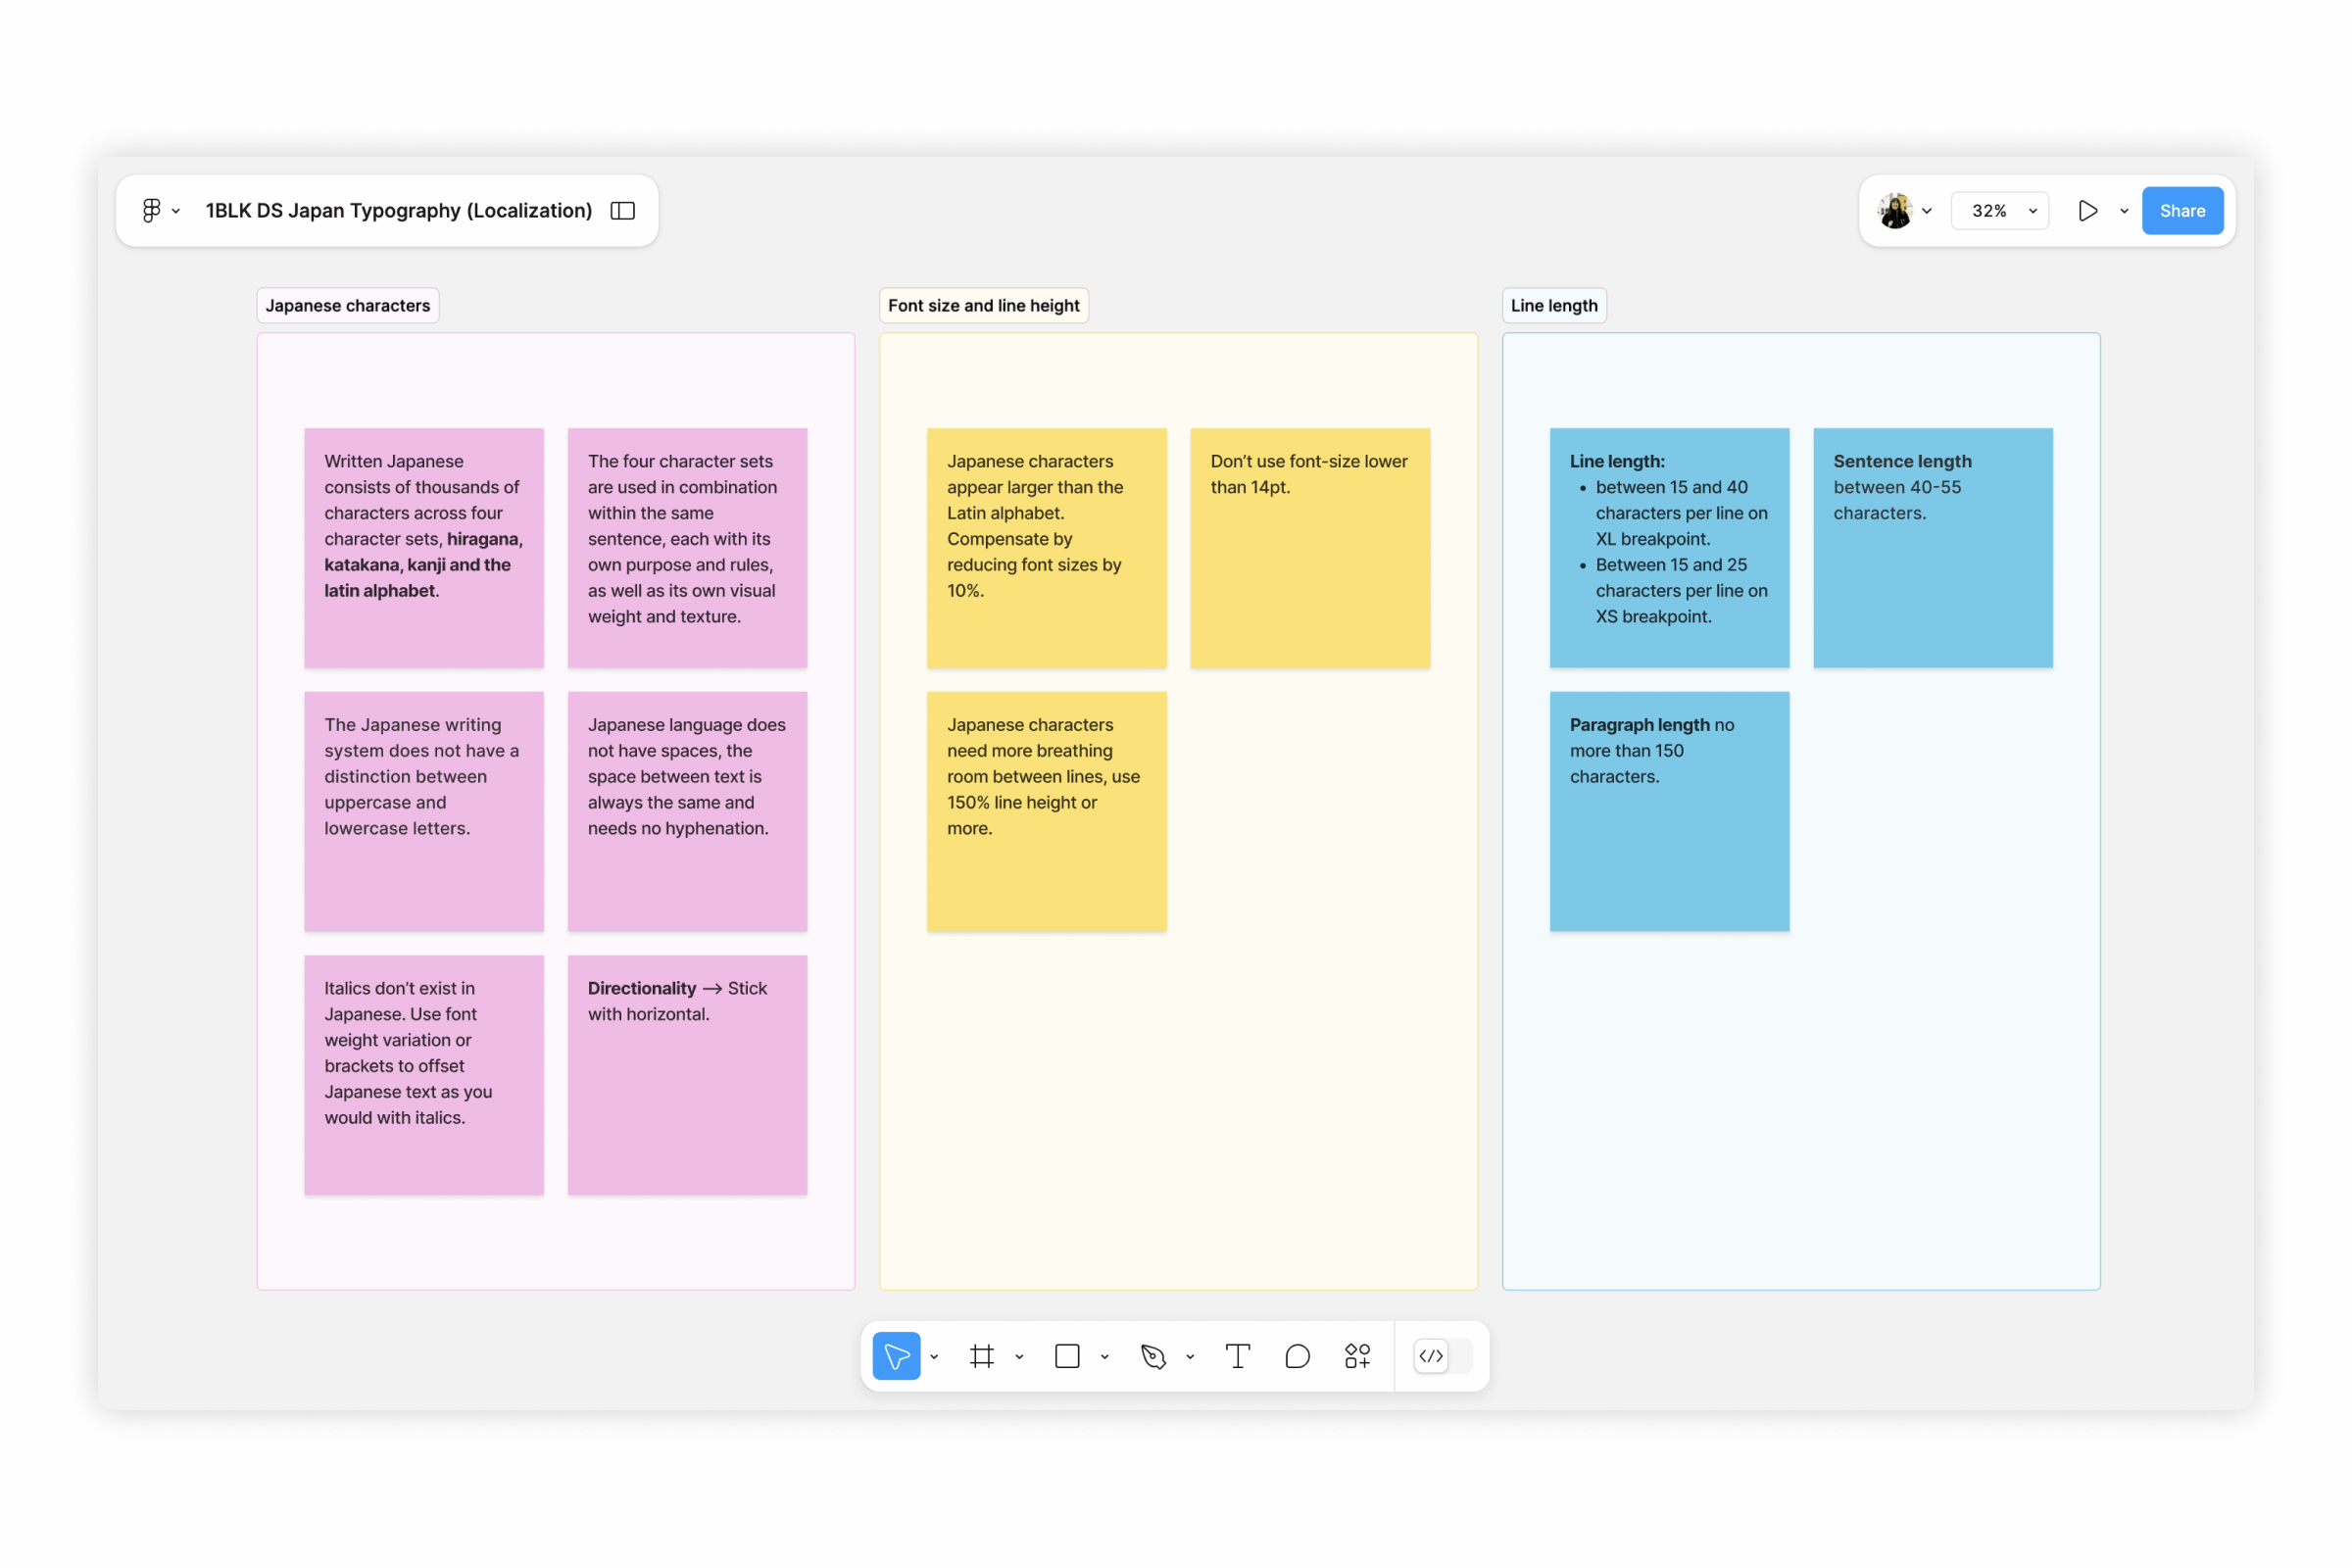Open the 32% zoom dropdown
Screen dimensions: 2352x1568
coord(2000,211)
